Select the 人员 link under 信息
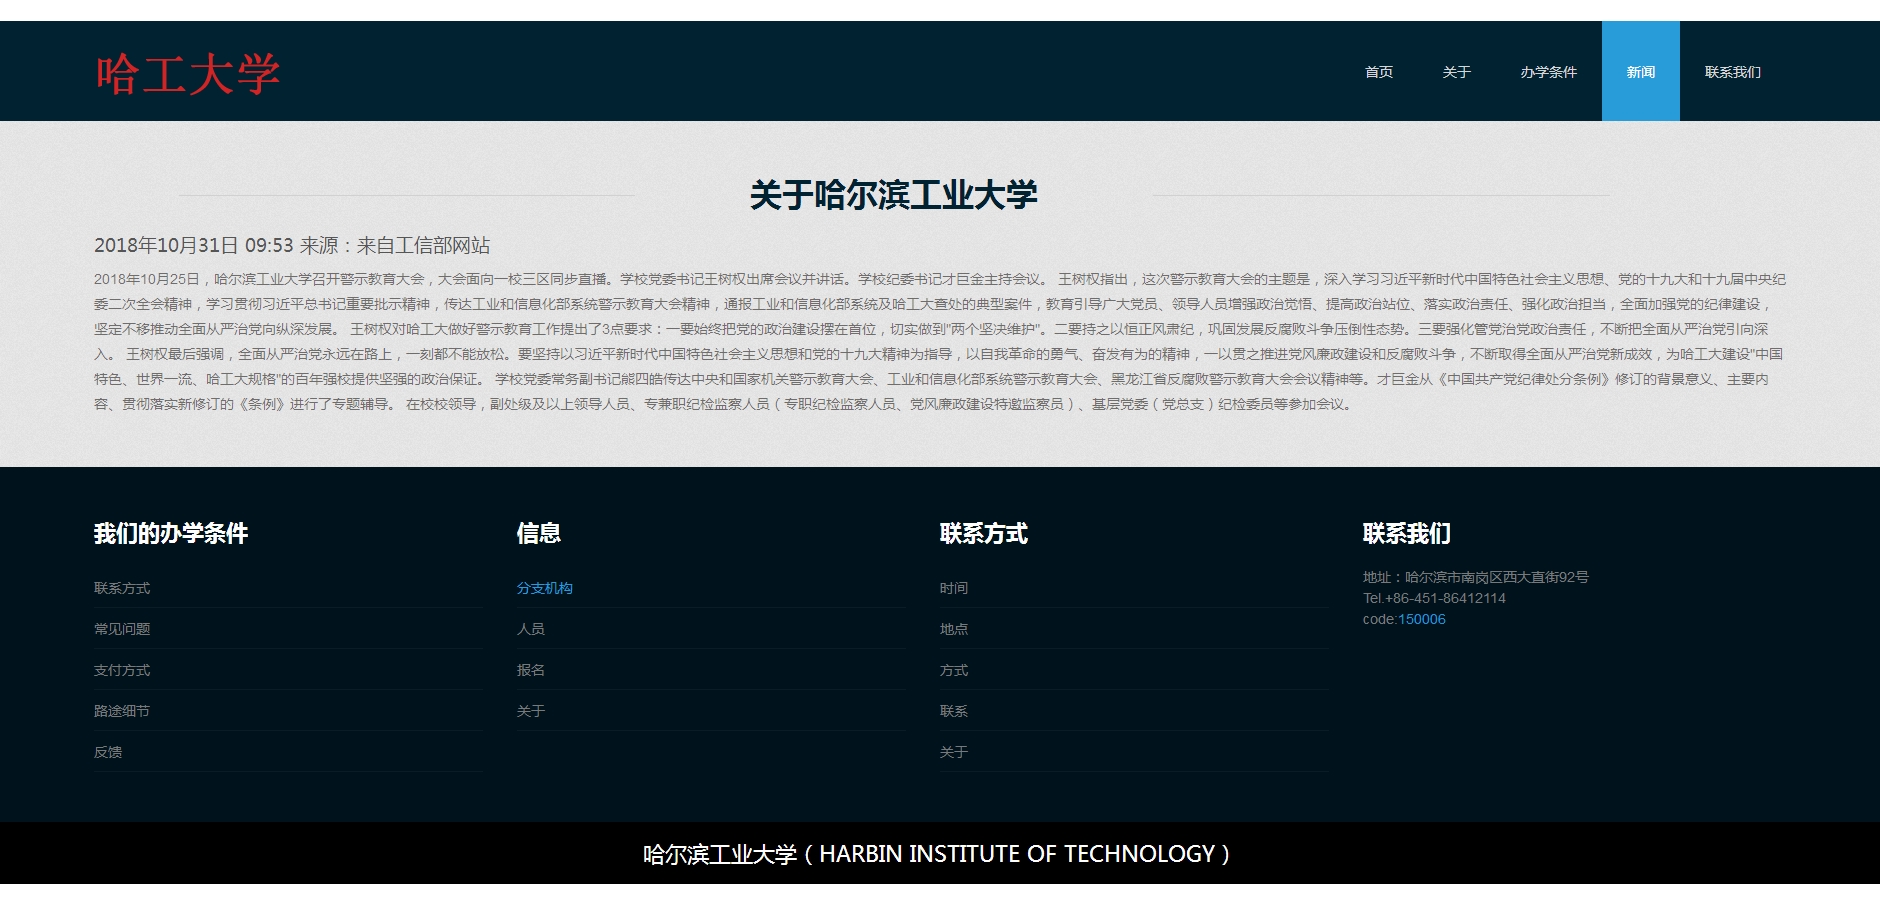Viewport: 1880px width, 917px height. pos(530,629)
